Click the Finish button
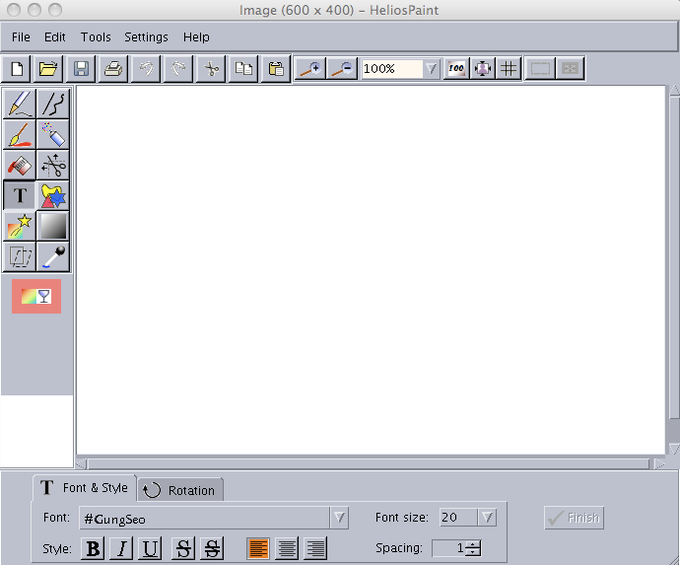Screen dimensions: 680x565 click(574, 518)
